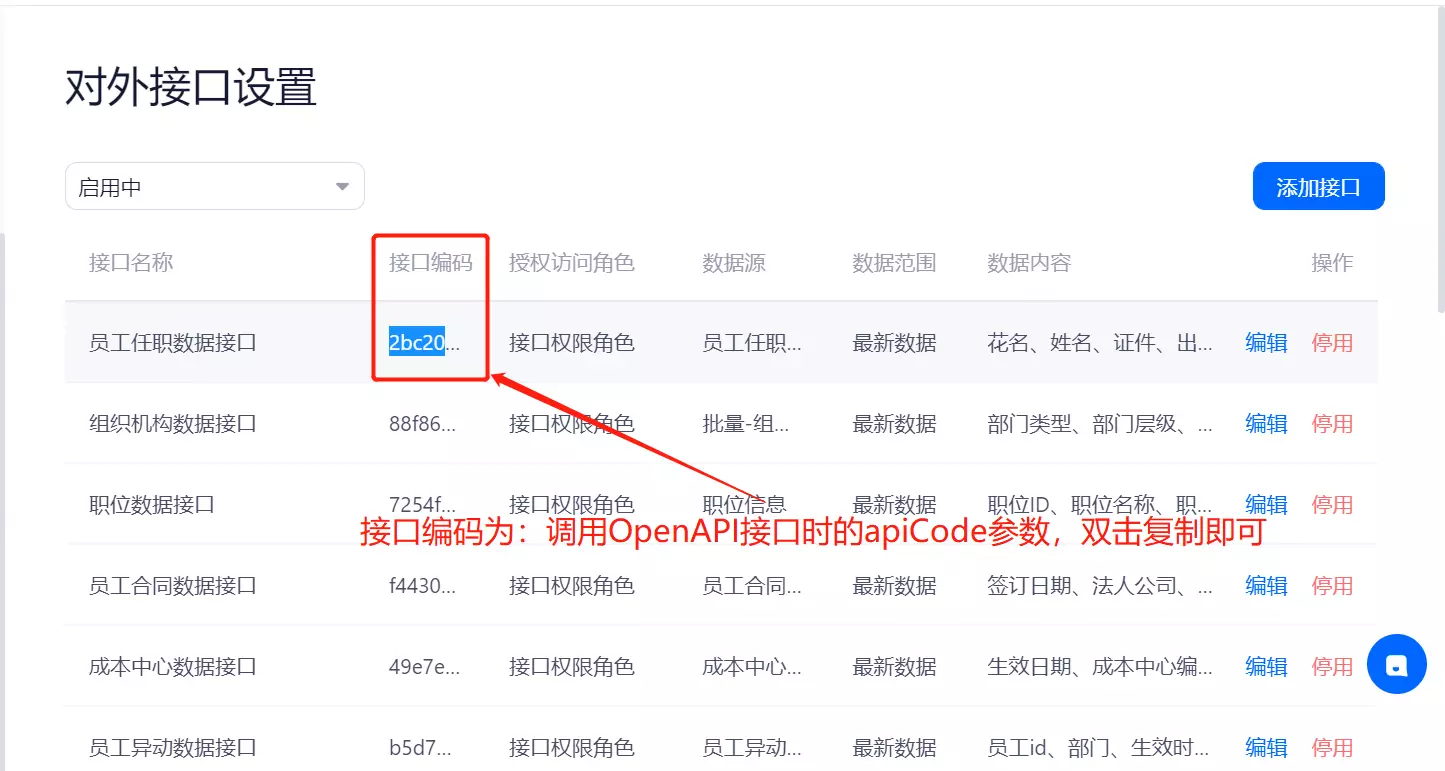Click the 授权访问角色 column header
The width and height of the screenshot is (1445, 771).
pos(572,263)
